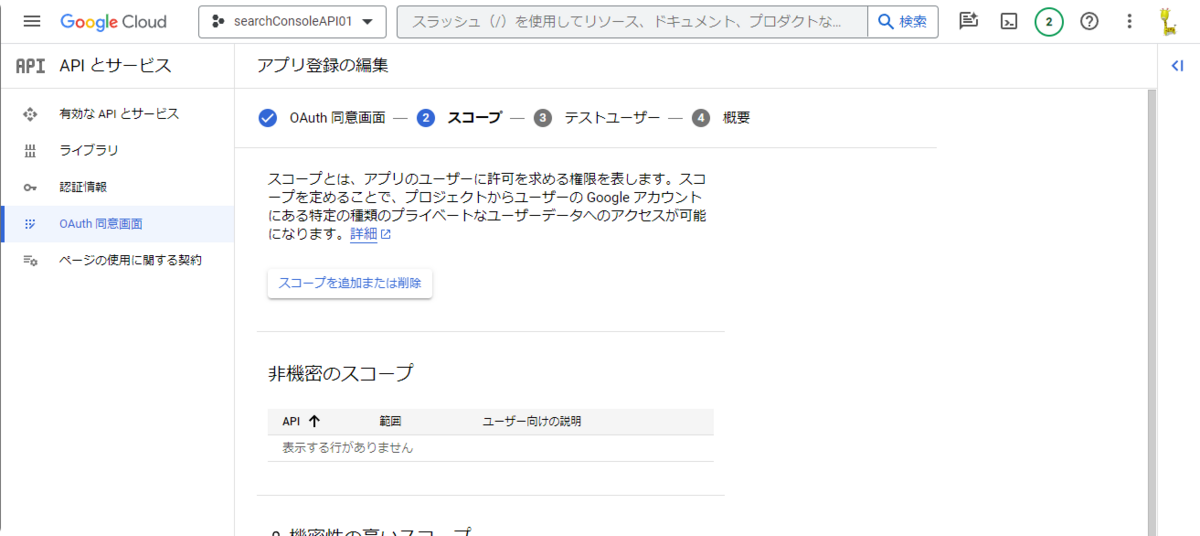This screenshot has height=536, width=1200.
Task: Select the スコープ step 2
Action: pyautogui.click(x=475, y=118)
